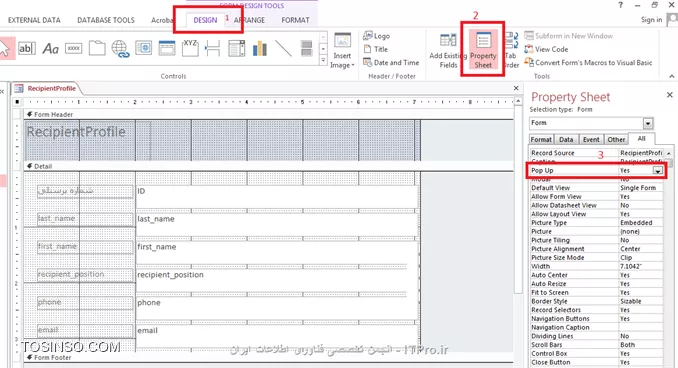This screenshot has width=678, height=368.
Task: Click the Default View property value
Action: pos(640,188)
